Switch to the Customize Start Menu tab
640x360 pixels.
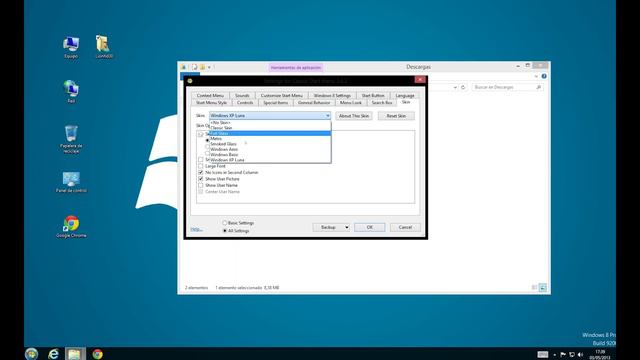pyautogui.click(x=282, y=95)
